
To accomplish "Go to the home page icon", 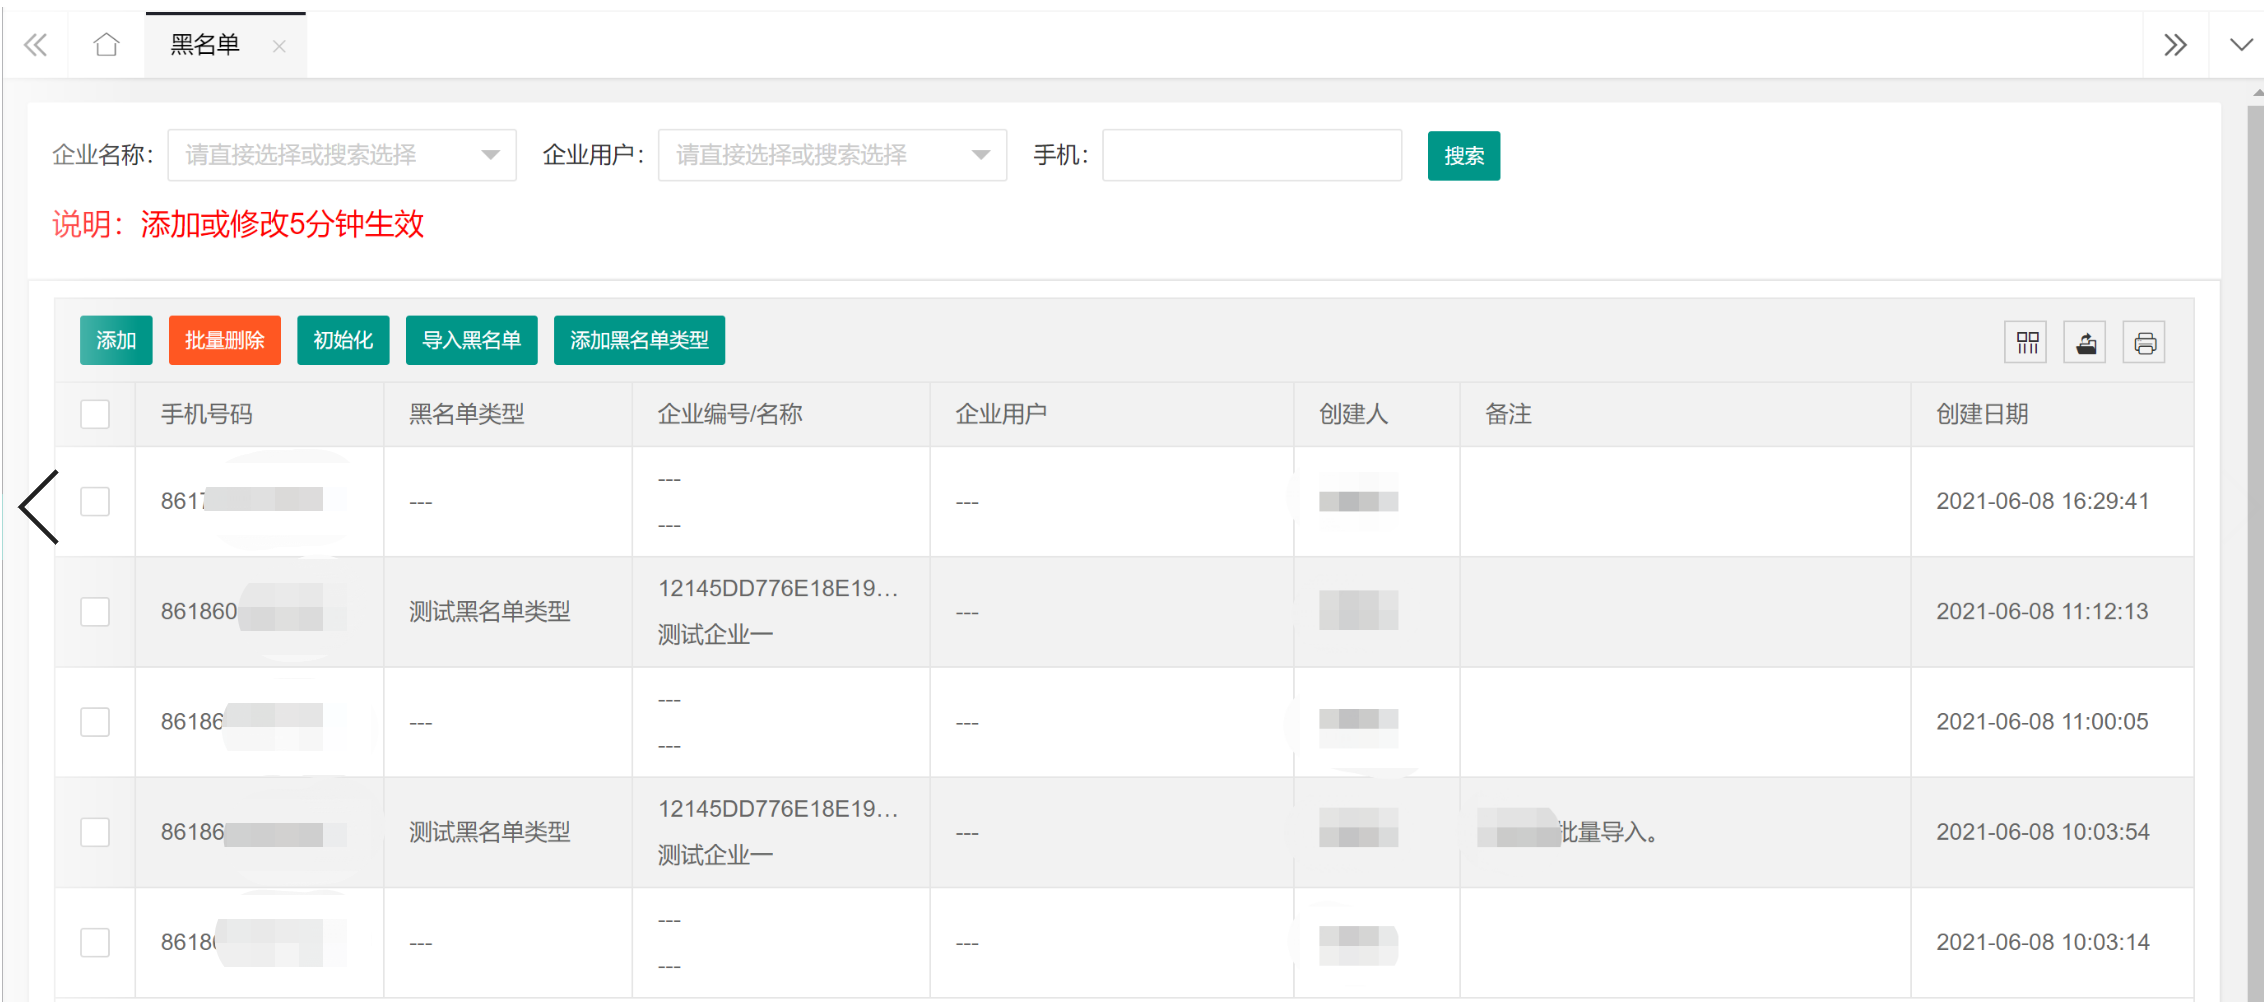I will [x=106, y=45].
